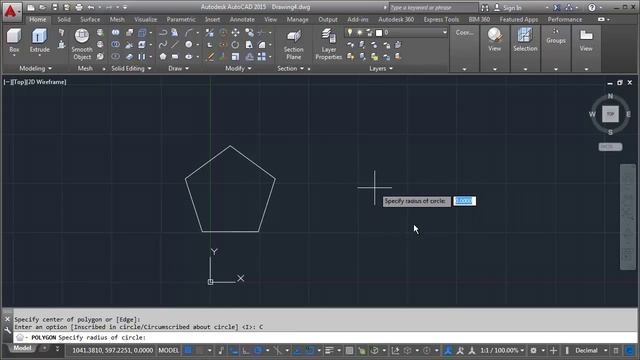Expand the Section panel dropdown
The width and height of the screenshot is (640, 360).
coord(291,68)
